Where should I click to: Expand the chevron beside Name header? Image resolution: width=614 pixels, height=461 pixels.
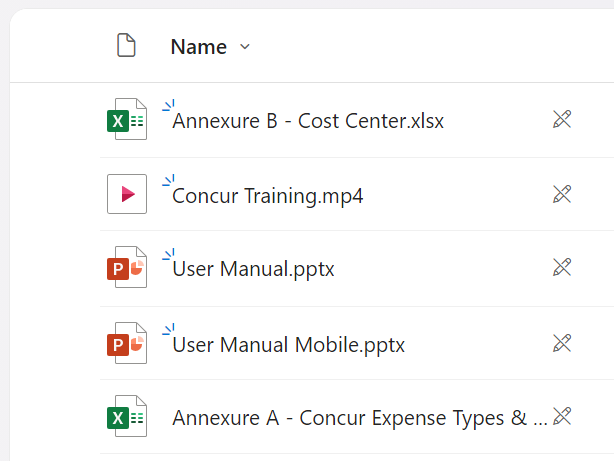[x=246, y=47]
